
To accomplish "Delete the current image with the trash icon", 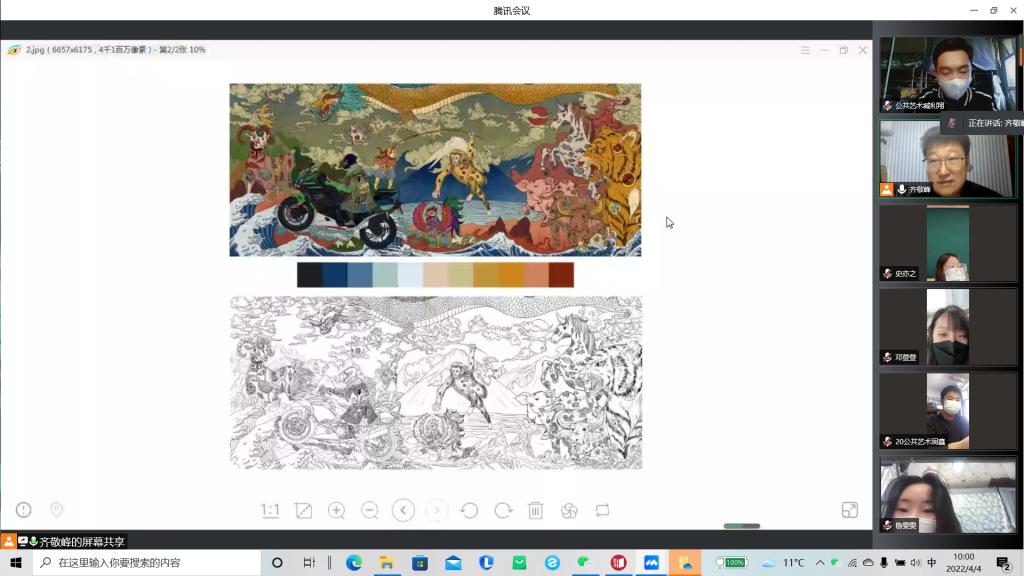I will [536, 511].
